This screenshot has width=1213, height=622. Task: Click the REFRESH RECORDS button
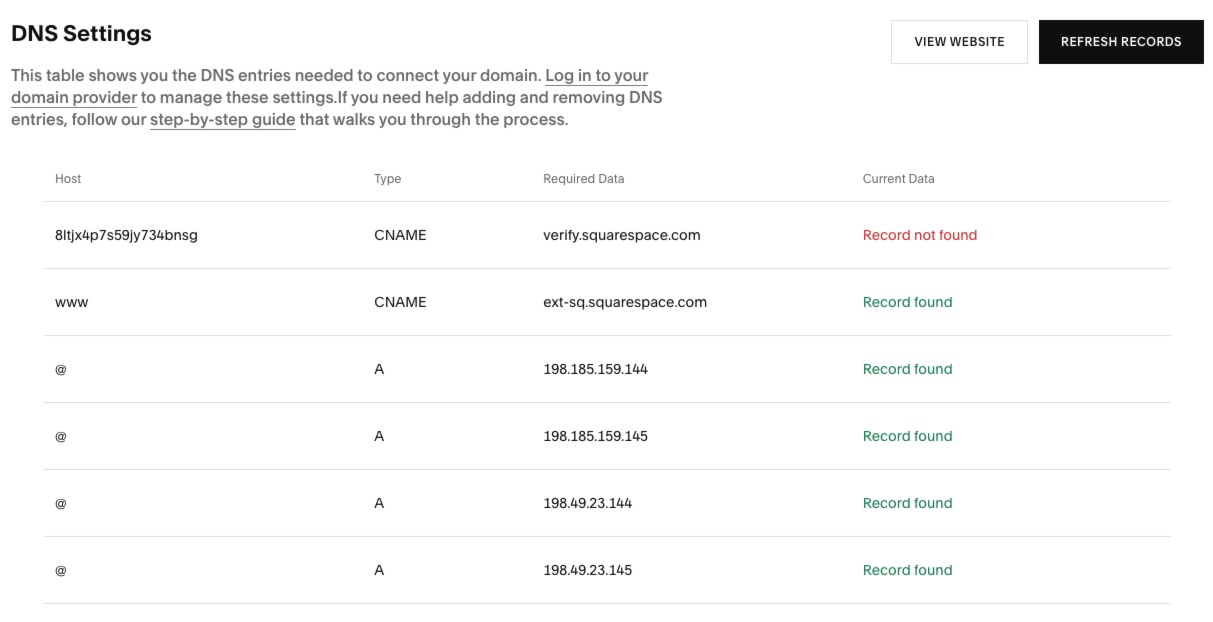[x=1121, y=41]
